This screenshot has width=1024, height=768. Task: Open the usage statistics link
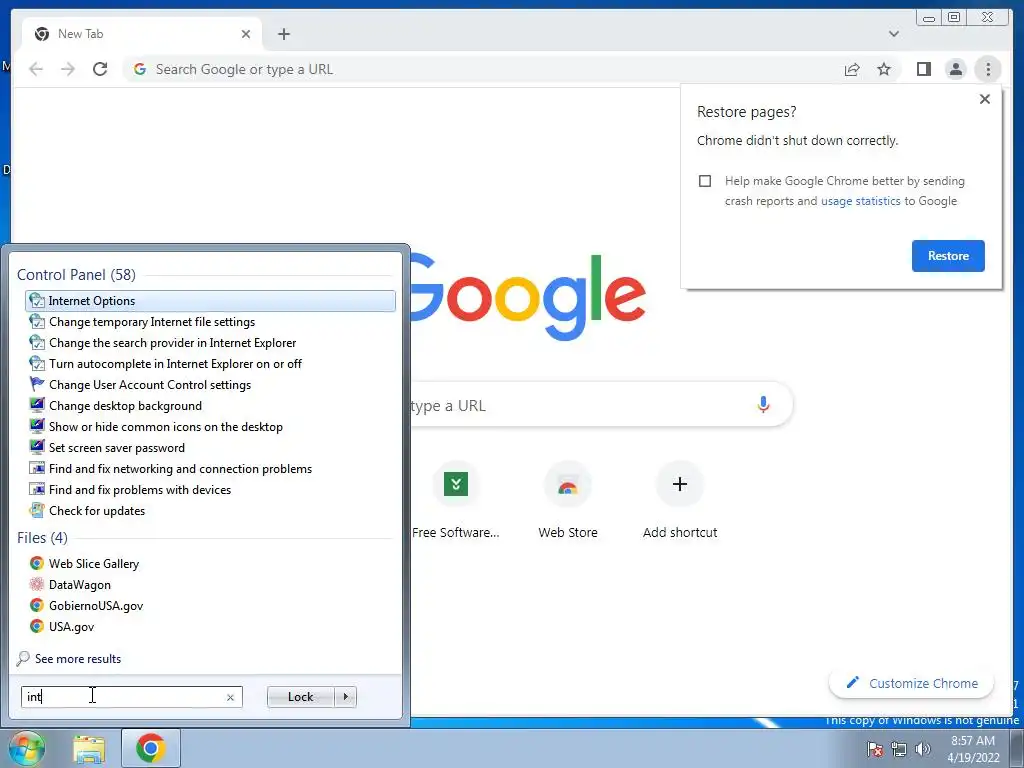pos(860,201)
